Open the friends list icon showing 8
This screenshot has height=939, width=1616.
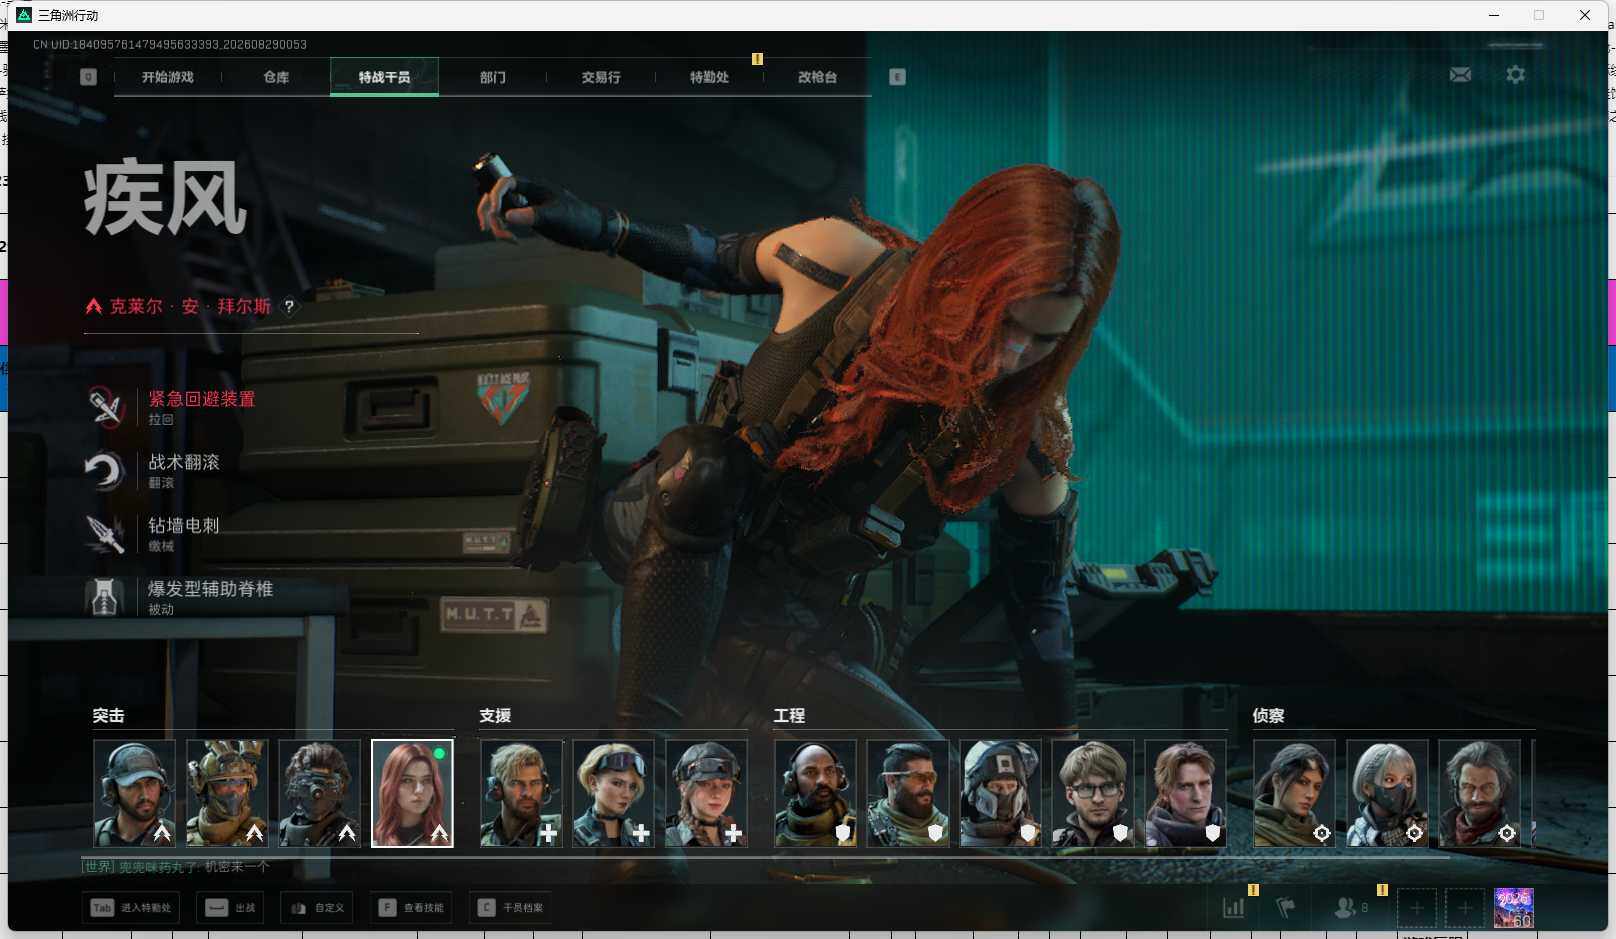point(1351,907)
